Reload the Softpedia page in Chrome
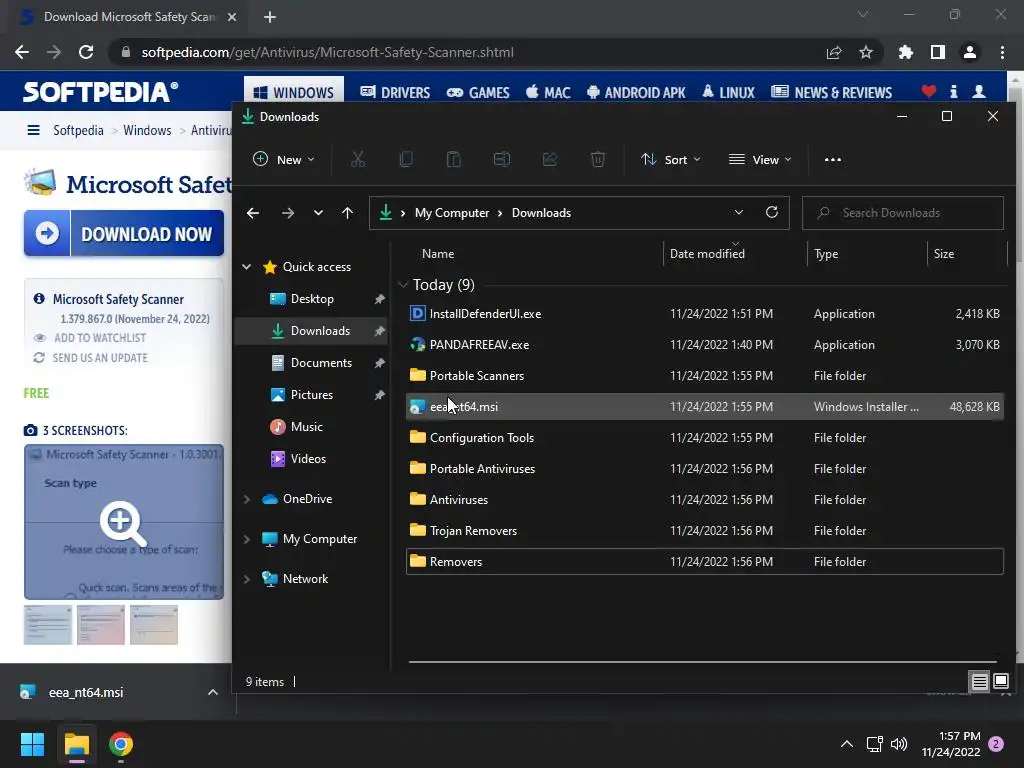Viewport: 1024px width, 768px height. point(86,52)
